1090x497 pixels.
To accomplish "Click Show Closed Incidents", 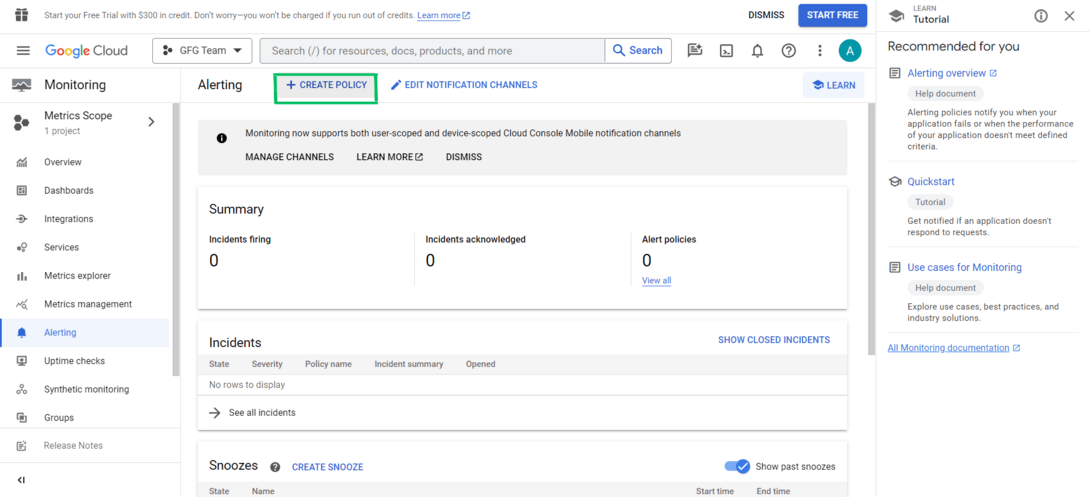I will 773,340.
